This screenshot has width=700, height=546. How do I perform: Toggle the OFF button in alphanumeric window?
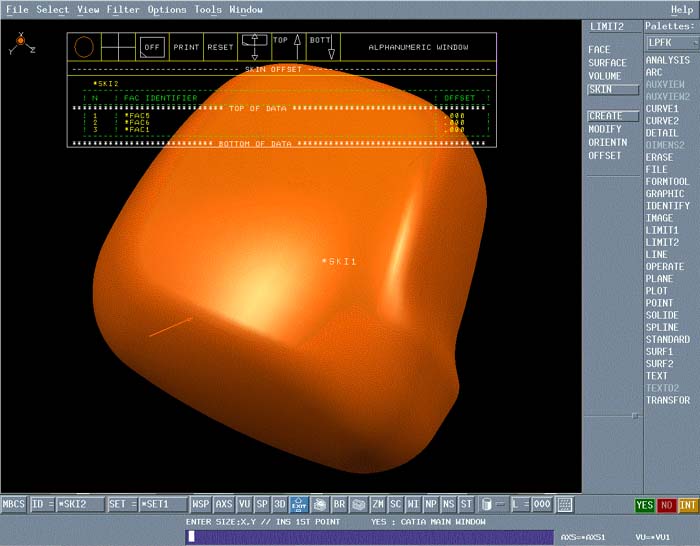(x=152, y=47)
